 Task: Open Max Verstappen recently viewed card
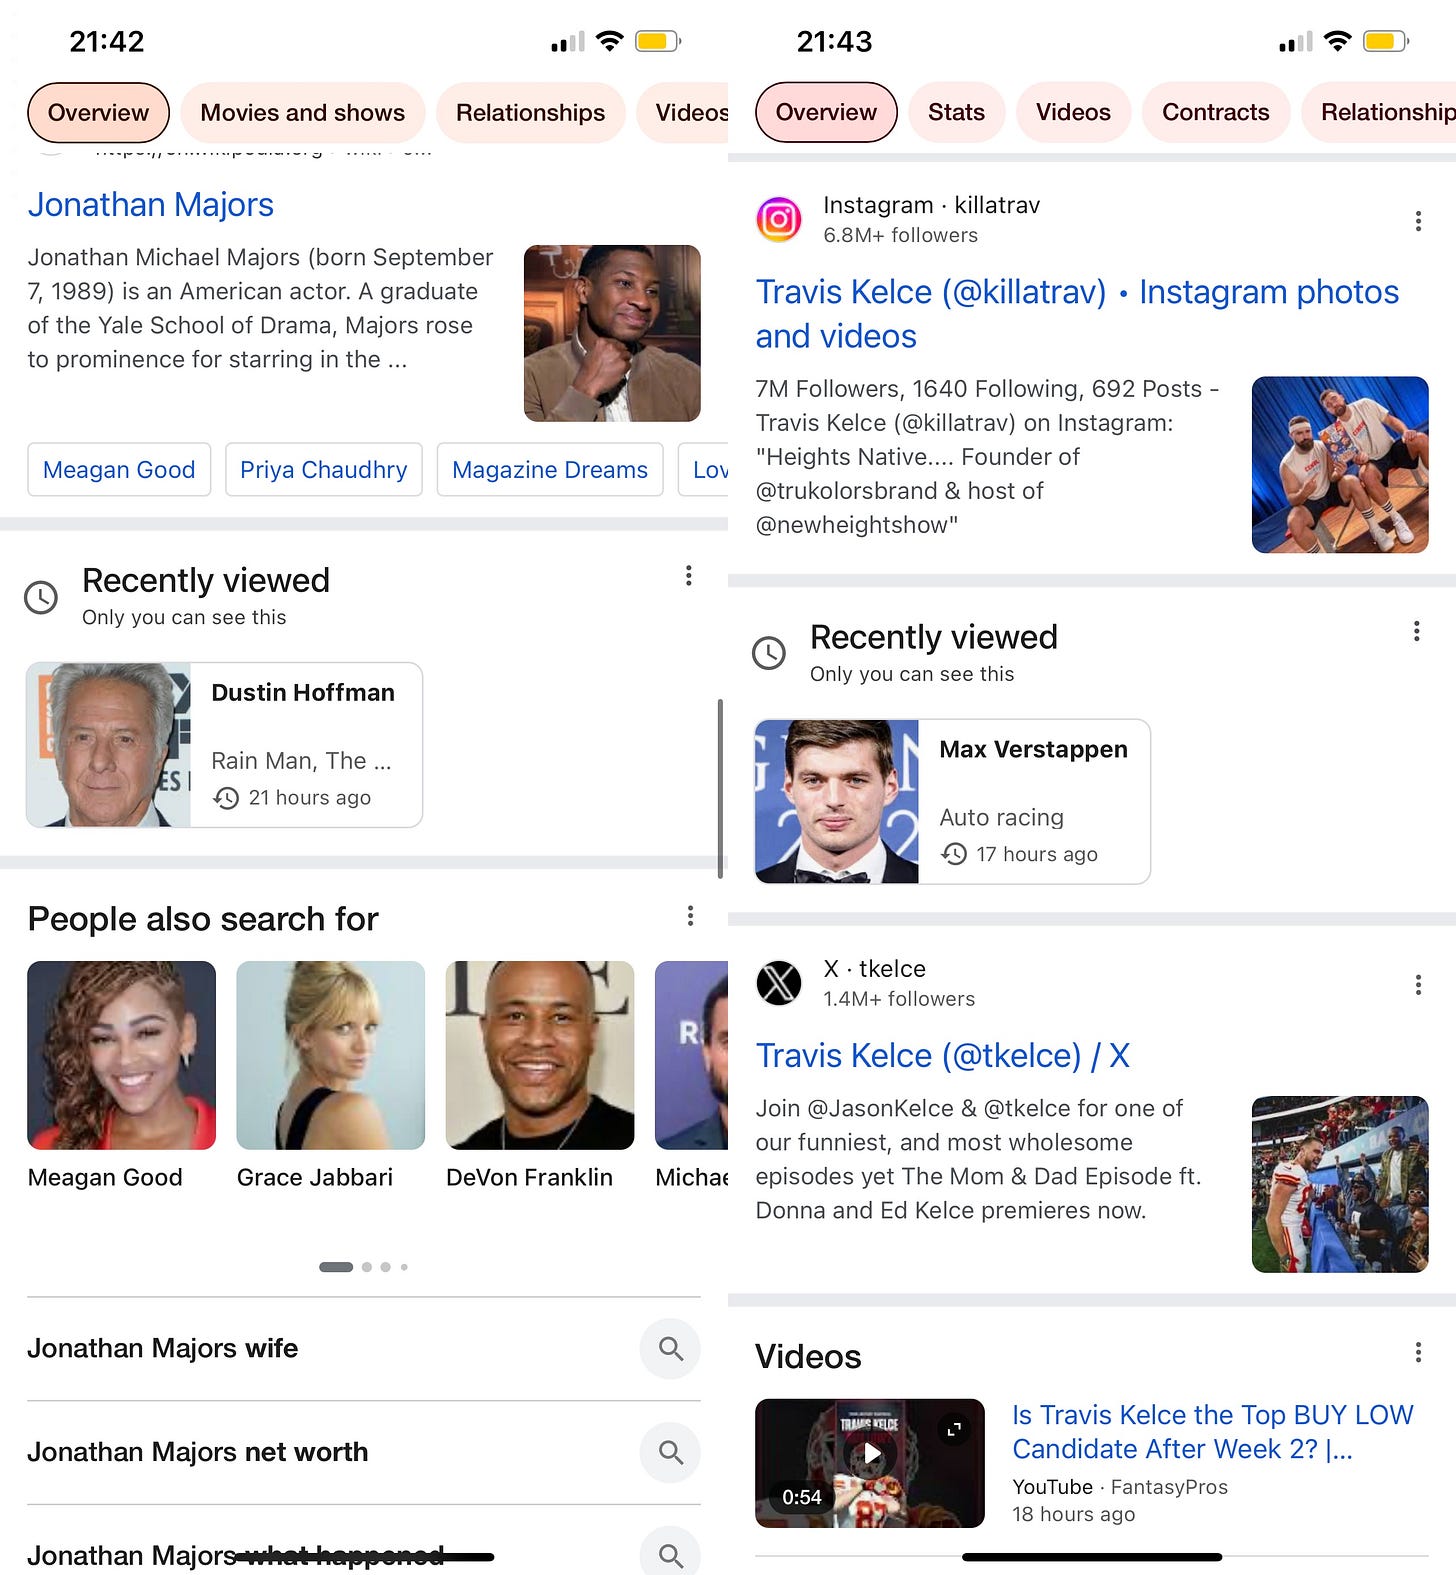tap(953, 801)
